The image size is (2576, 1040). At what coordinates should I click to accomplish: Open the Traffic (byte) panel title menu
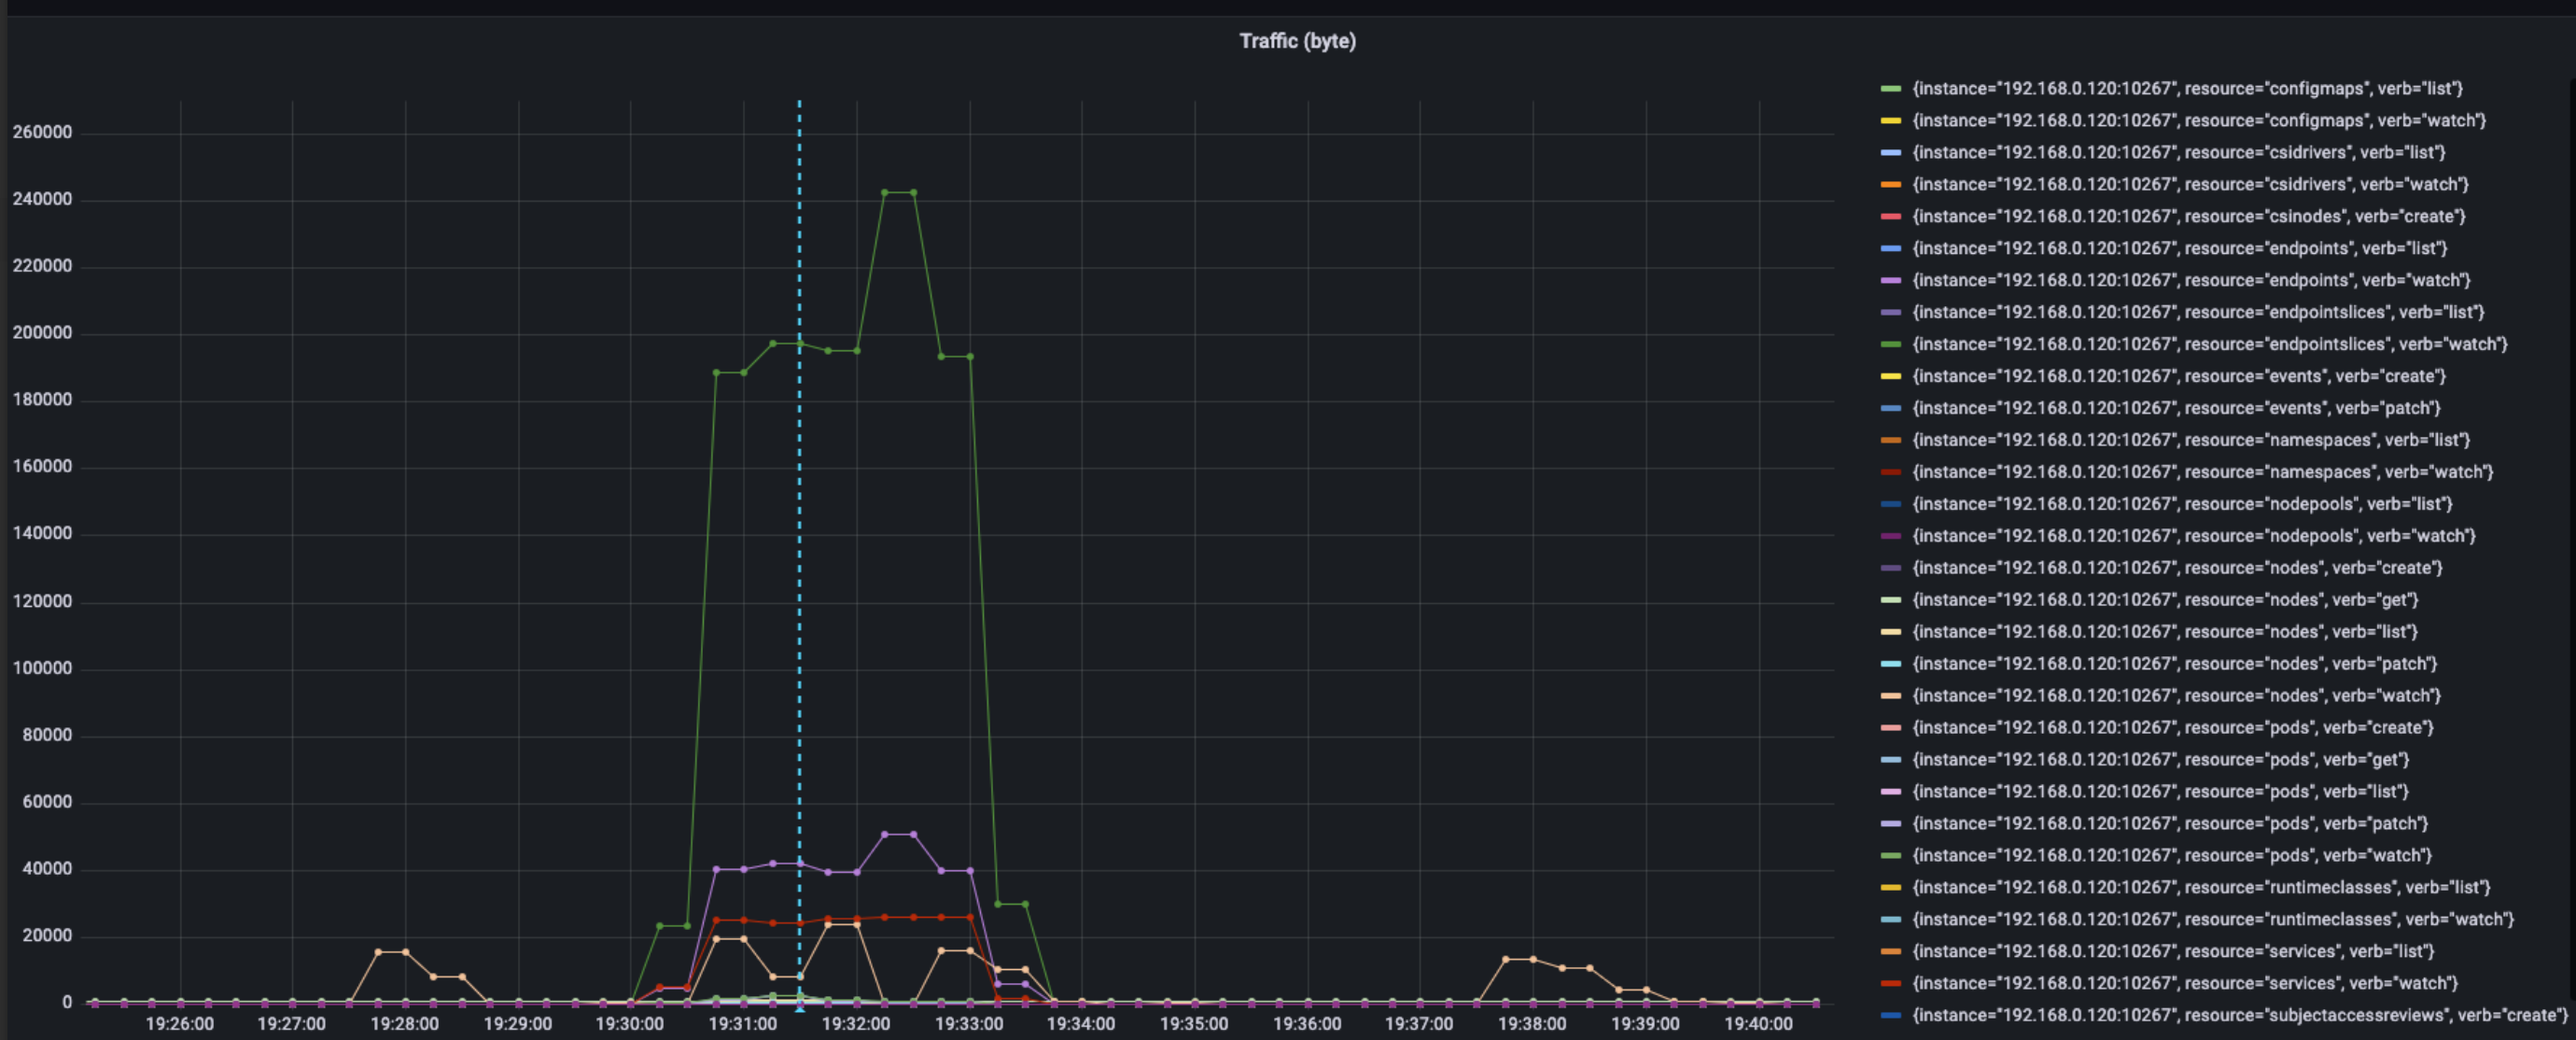[x=1297, y=41]
